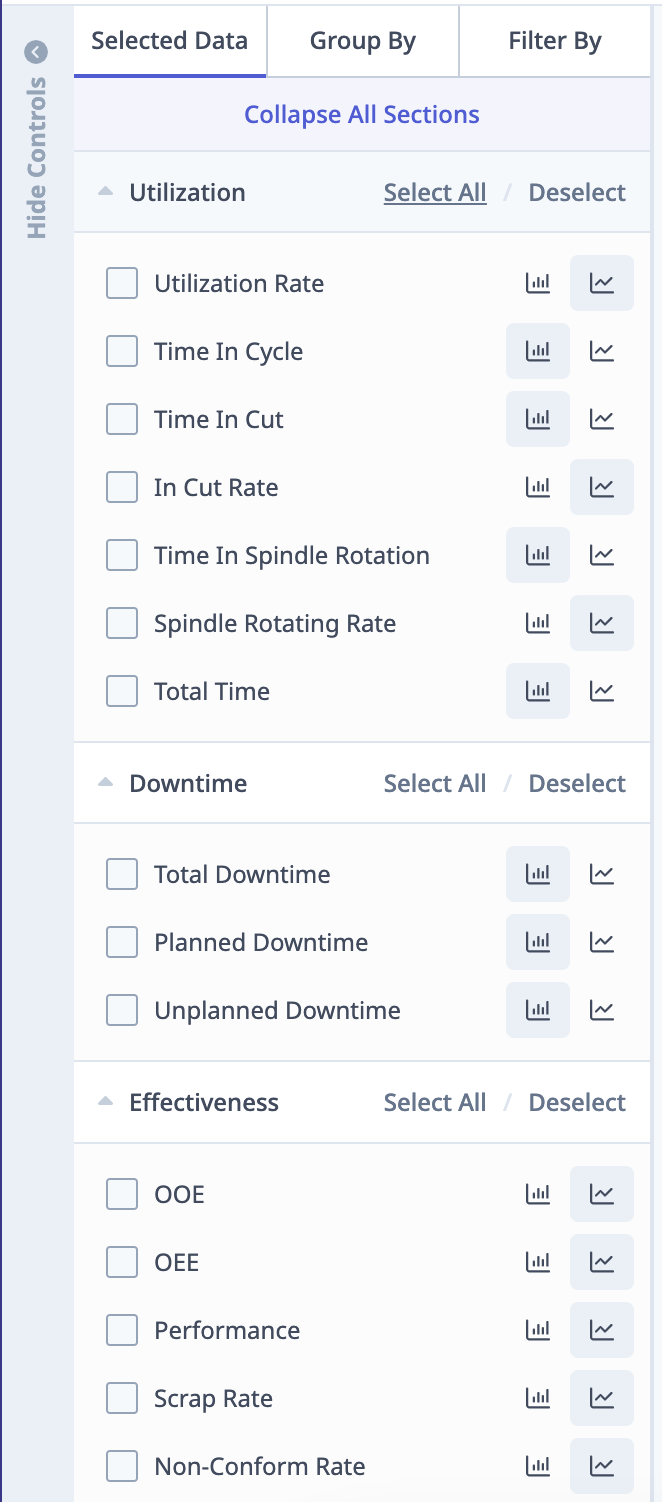Viewport: 662px width, 1502px height.
Task: Check the Utilization Rate checkbox
Action: (122, 283)
